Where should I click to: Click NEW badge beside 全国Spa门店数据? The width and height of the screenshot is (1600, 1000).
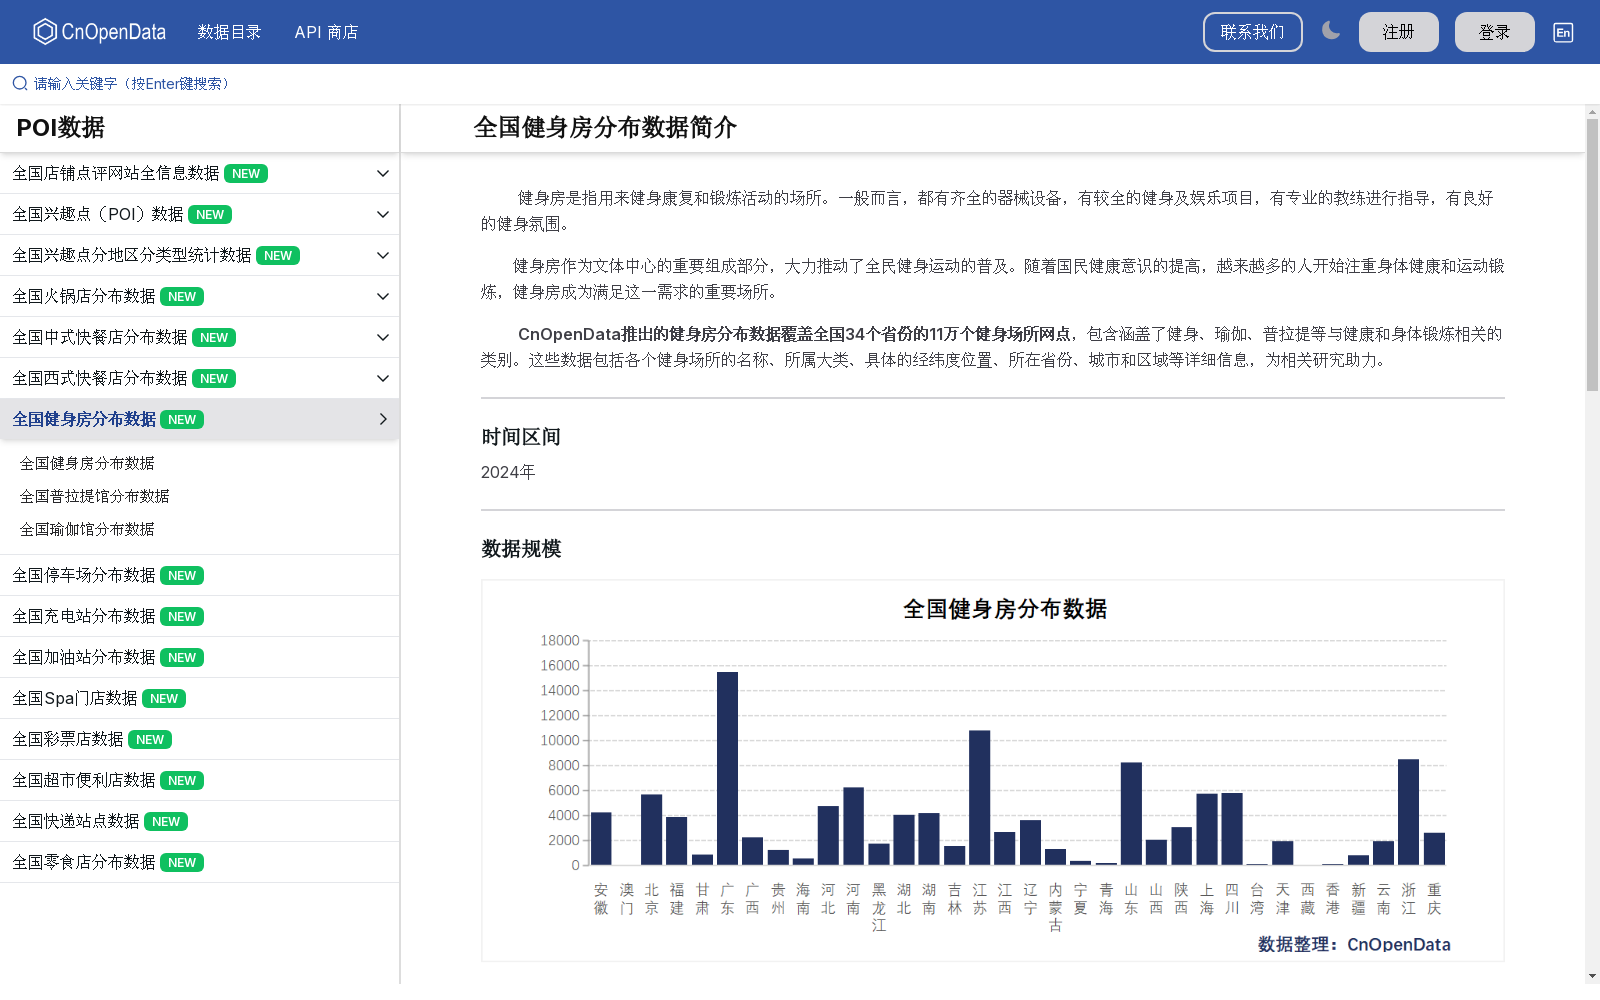coord(164,699)
